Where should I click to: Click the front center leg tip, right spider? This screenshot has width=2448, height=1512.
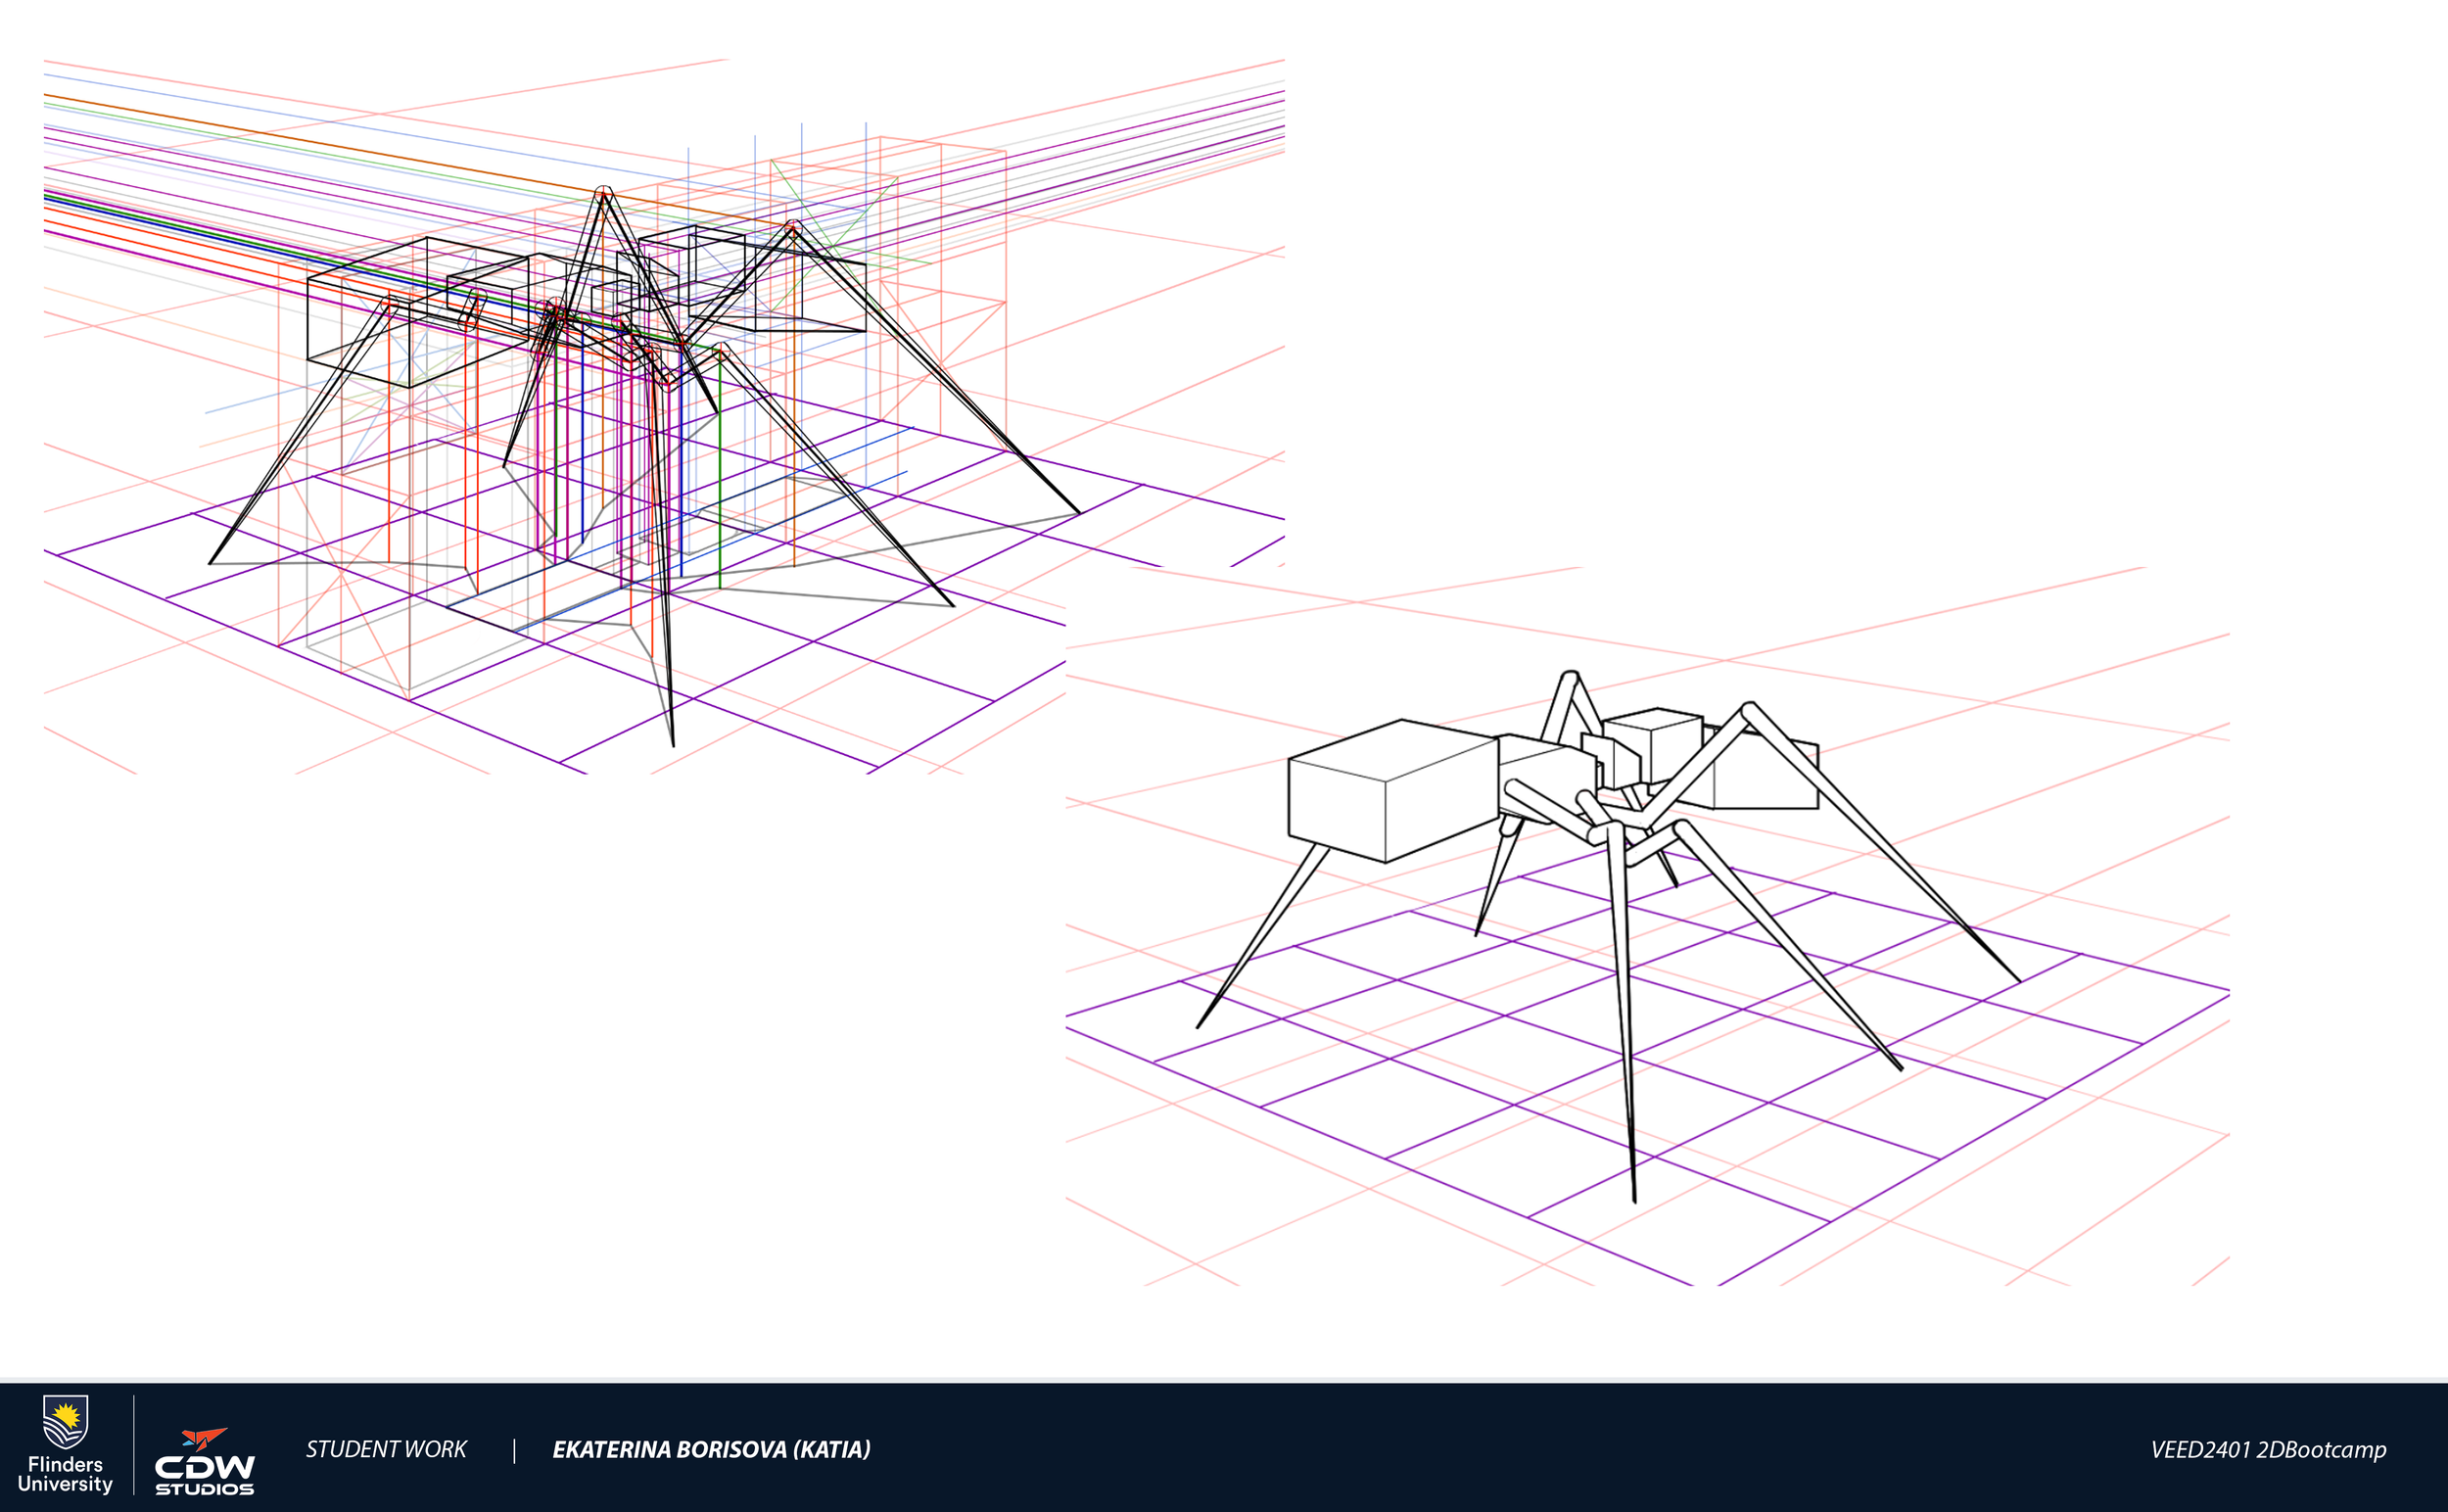[1634, 1198]
